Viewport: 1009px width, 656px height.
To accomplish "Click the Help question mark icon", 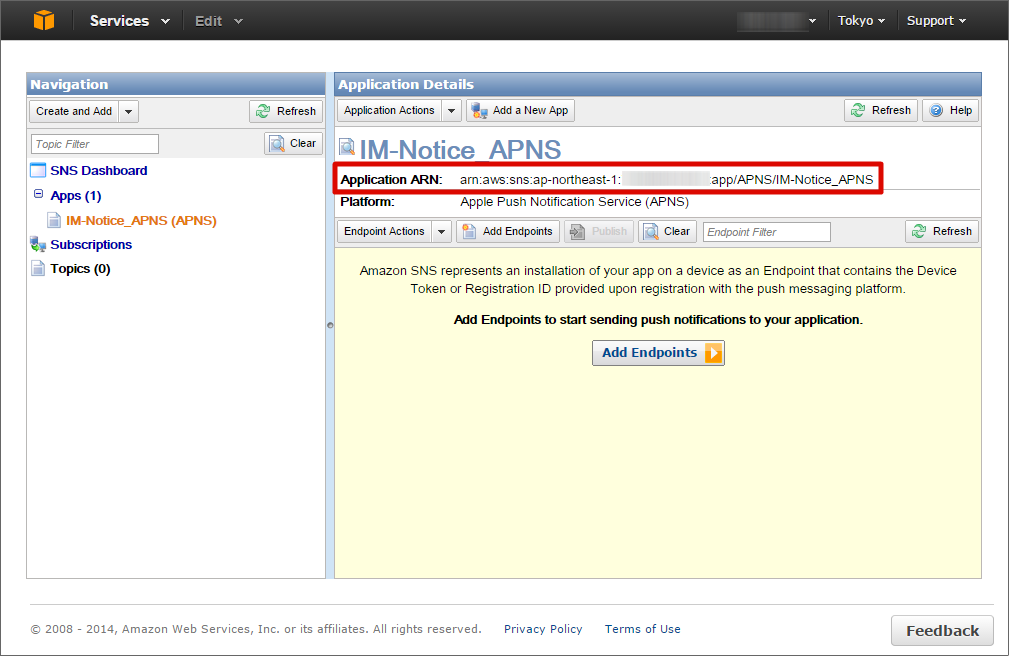I will [x=936, y=111].
